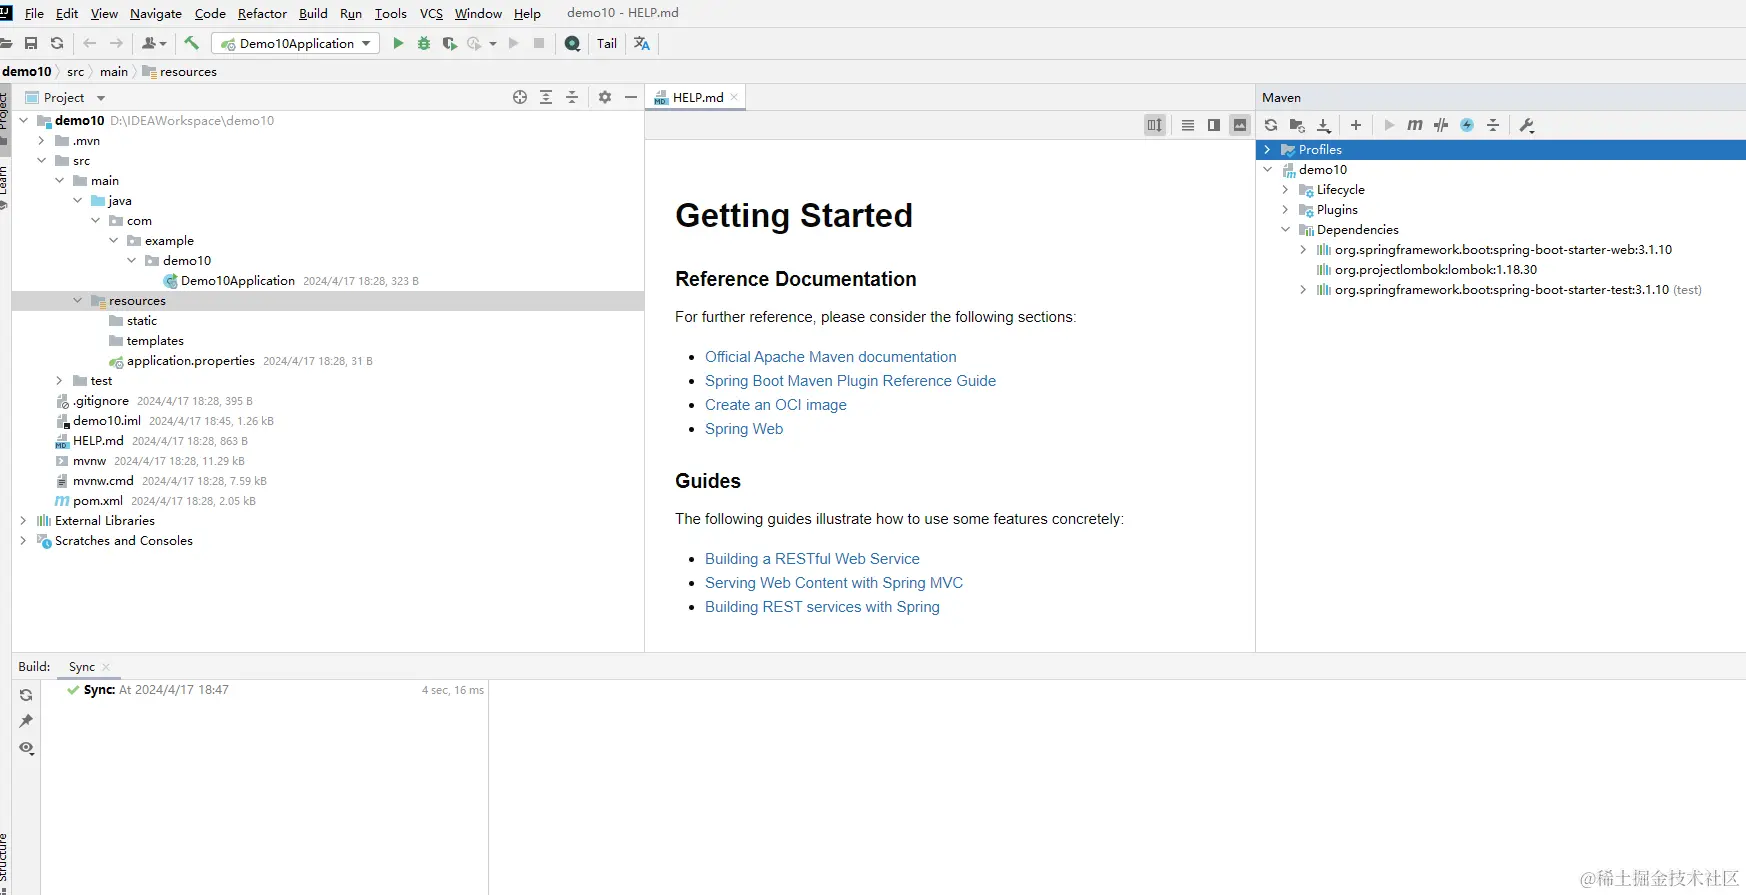
Task: Expand the .mvn folder
Action: (x=41, y=141)
